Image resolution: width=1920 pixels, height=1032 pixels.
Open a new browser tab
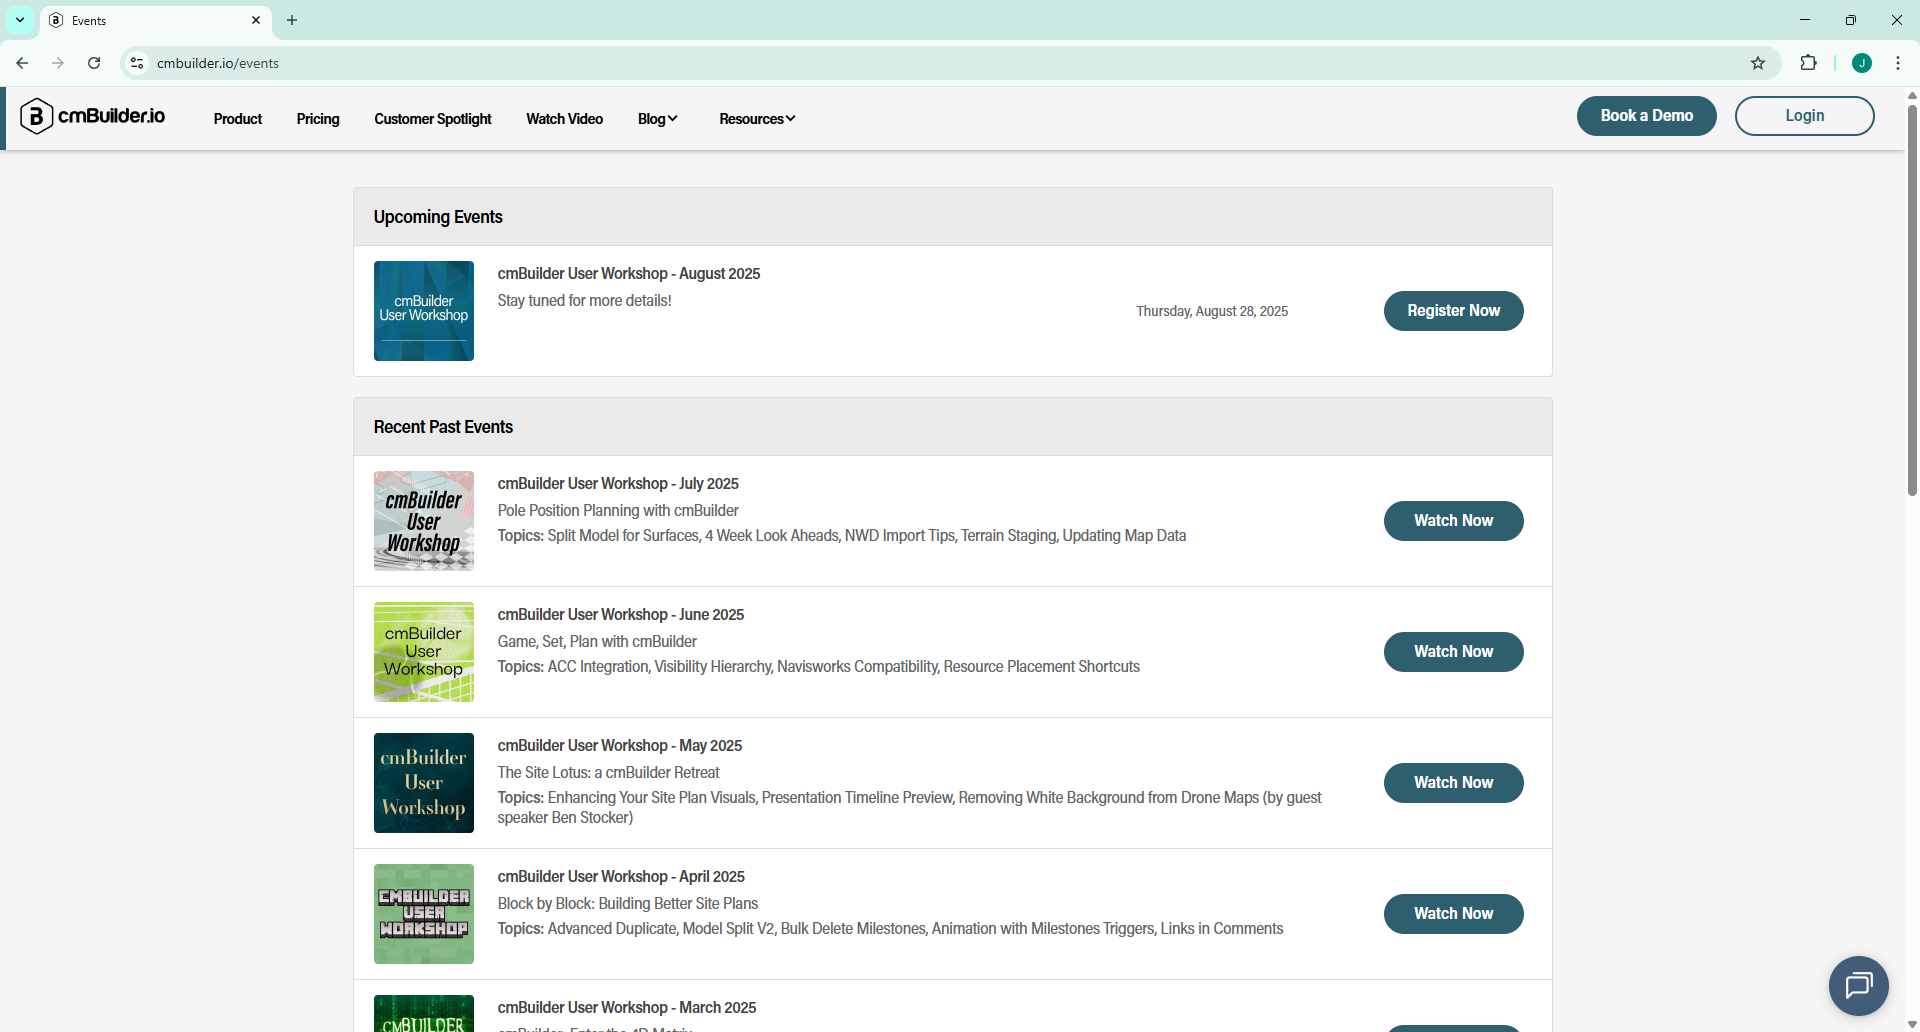[x=292, y=20]
